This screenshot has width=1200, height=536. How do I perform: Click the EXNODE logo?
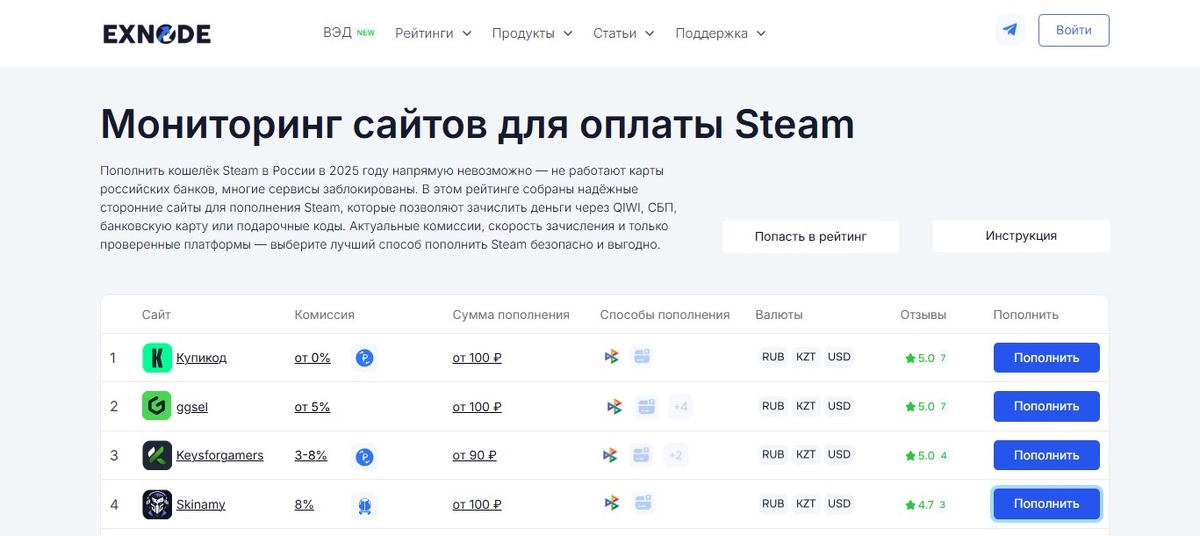tap(157, 34)
